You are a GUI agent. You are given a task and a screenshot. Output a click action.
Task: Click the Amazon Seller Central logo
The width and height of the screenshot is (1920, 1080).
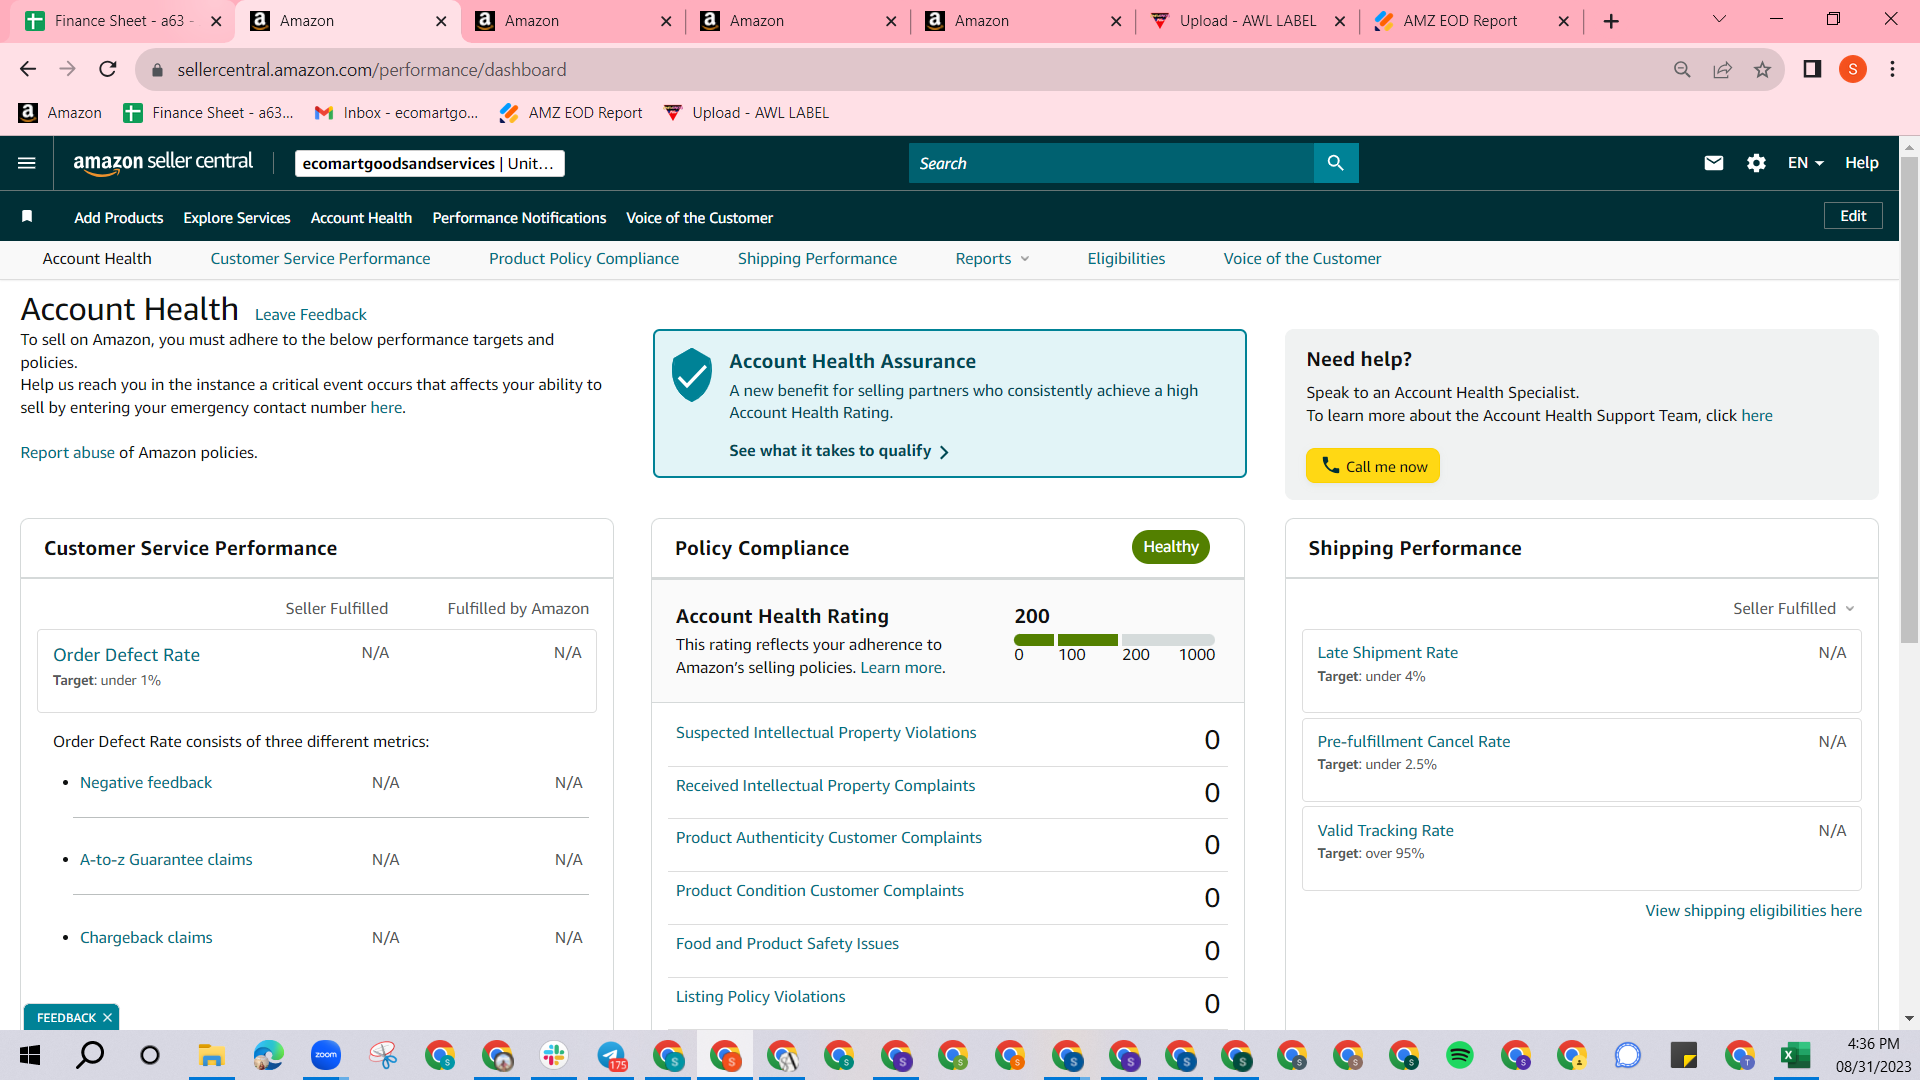click(x=163, y=163)
